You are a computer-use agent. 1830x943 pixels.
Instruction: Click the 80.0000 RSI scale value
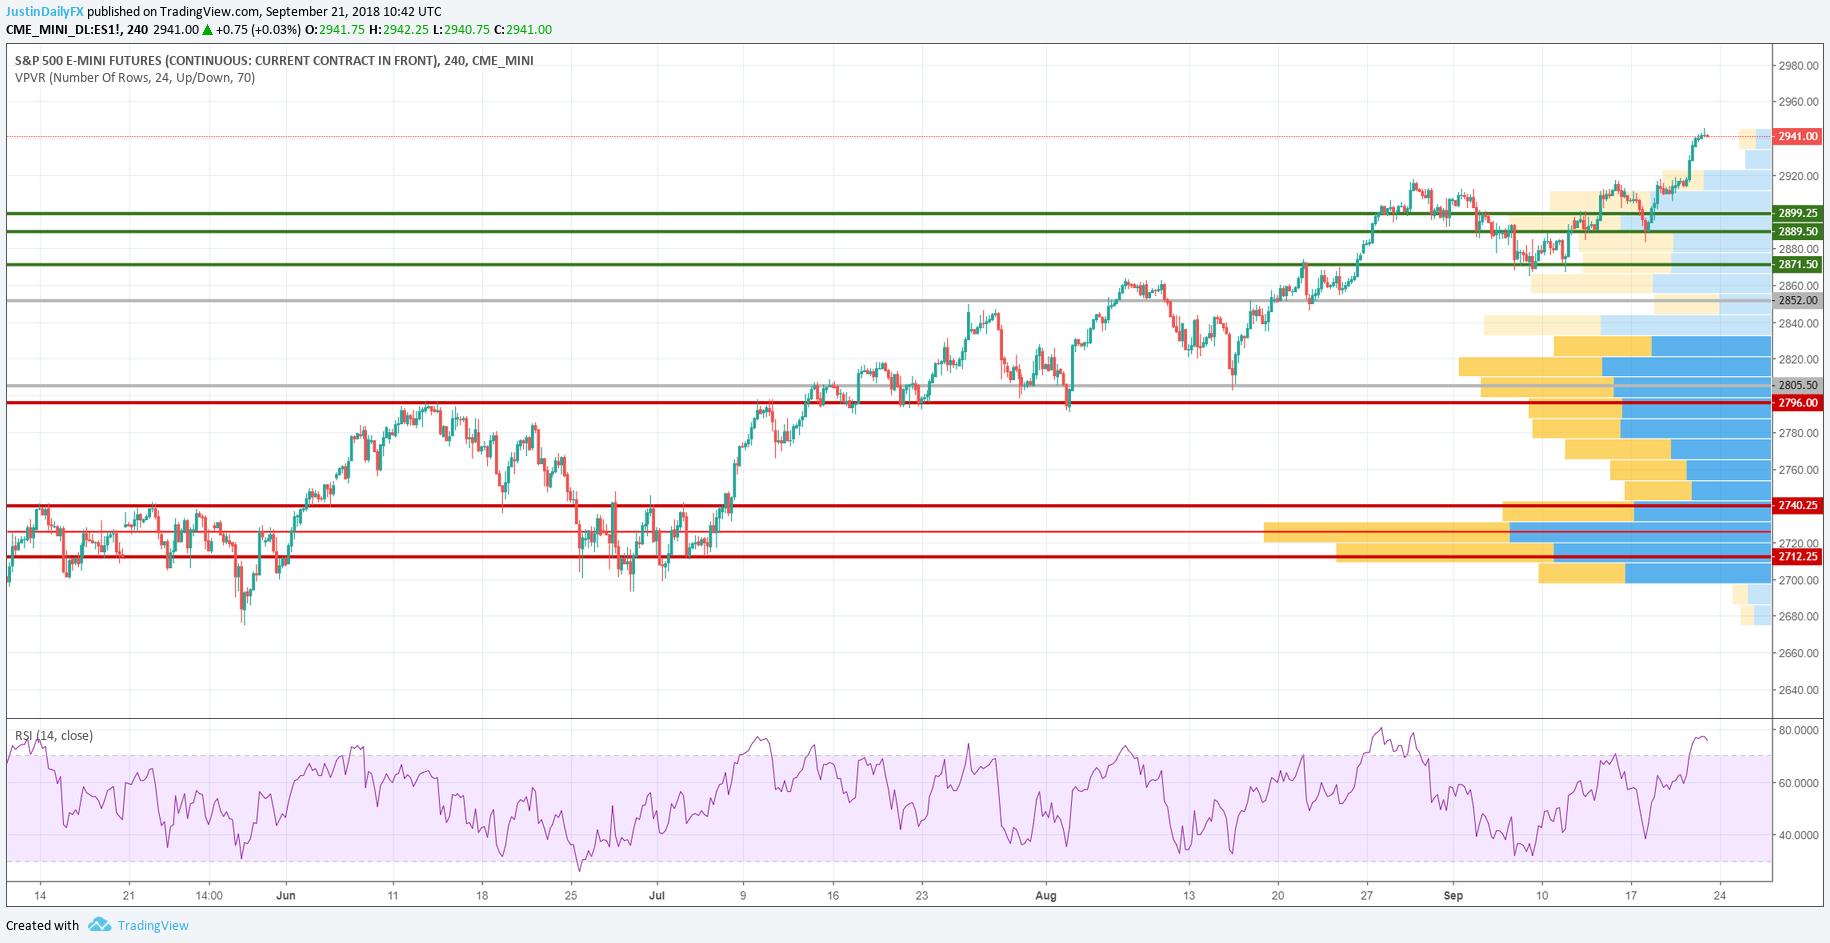(1797, 730)
